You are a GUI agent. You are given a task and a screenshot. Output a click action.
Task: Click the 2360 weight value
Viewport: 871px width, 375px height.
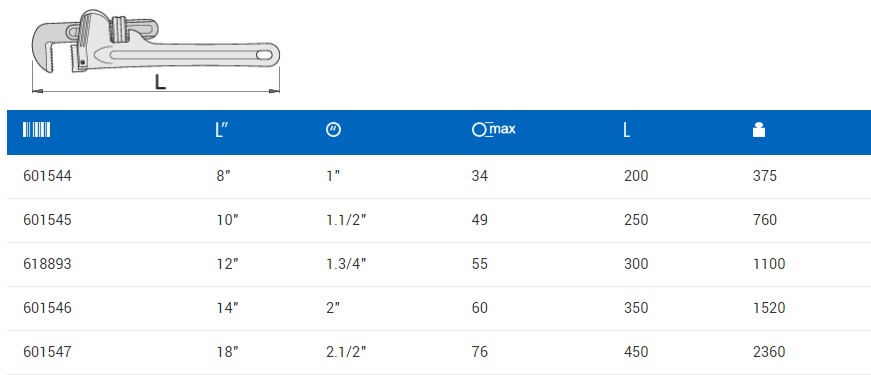(x=769, y=352)
